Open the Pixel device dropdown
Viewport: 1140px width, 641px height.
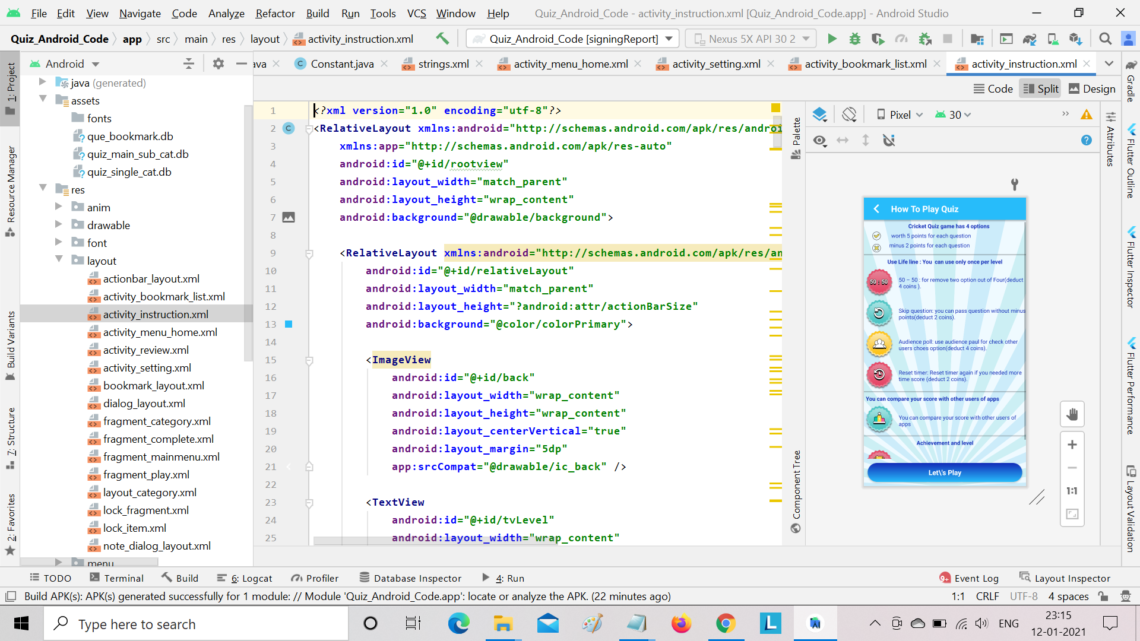[x=898, y=114]
